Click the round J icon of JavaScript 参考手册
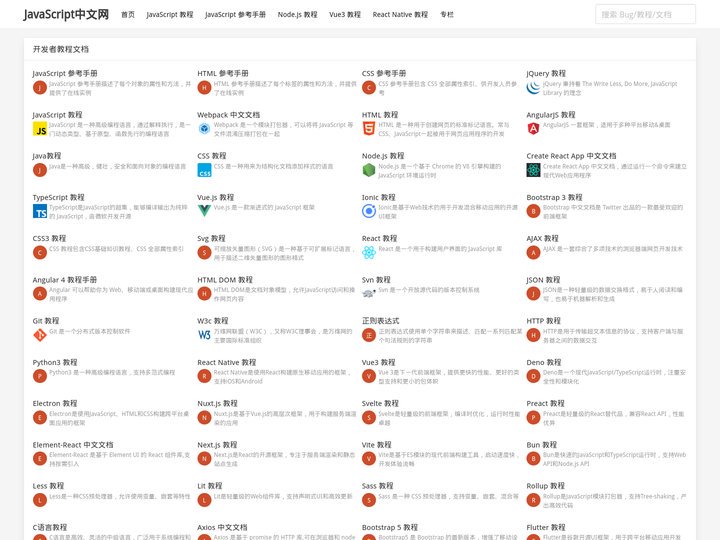 point(40,87)
